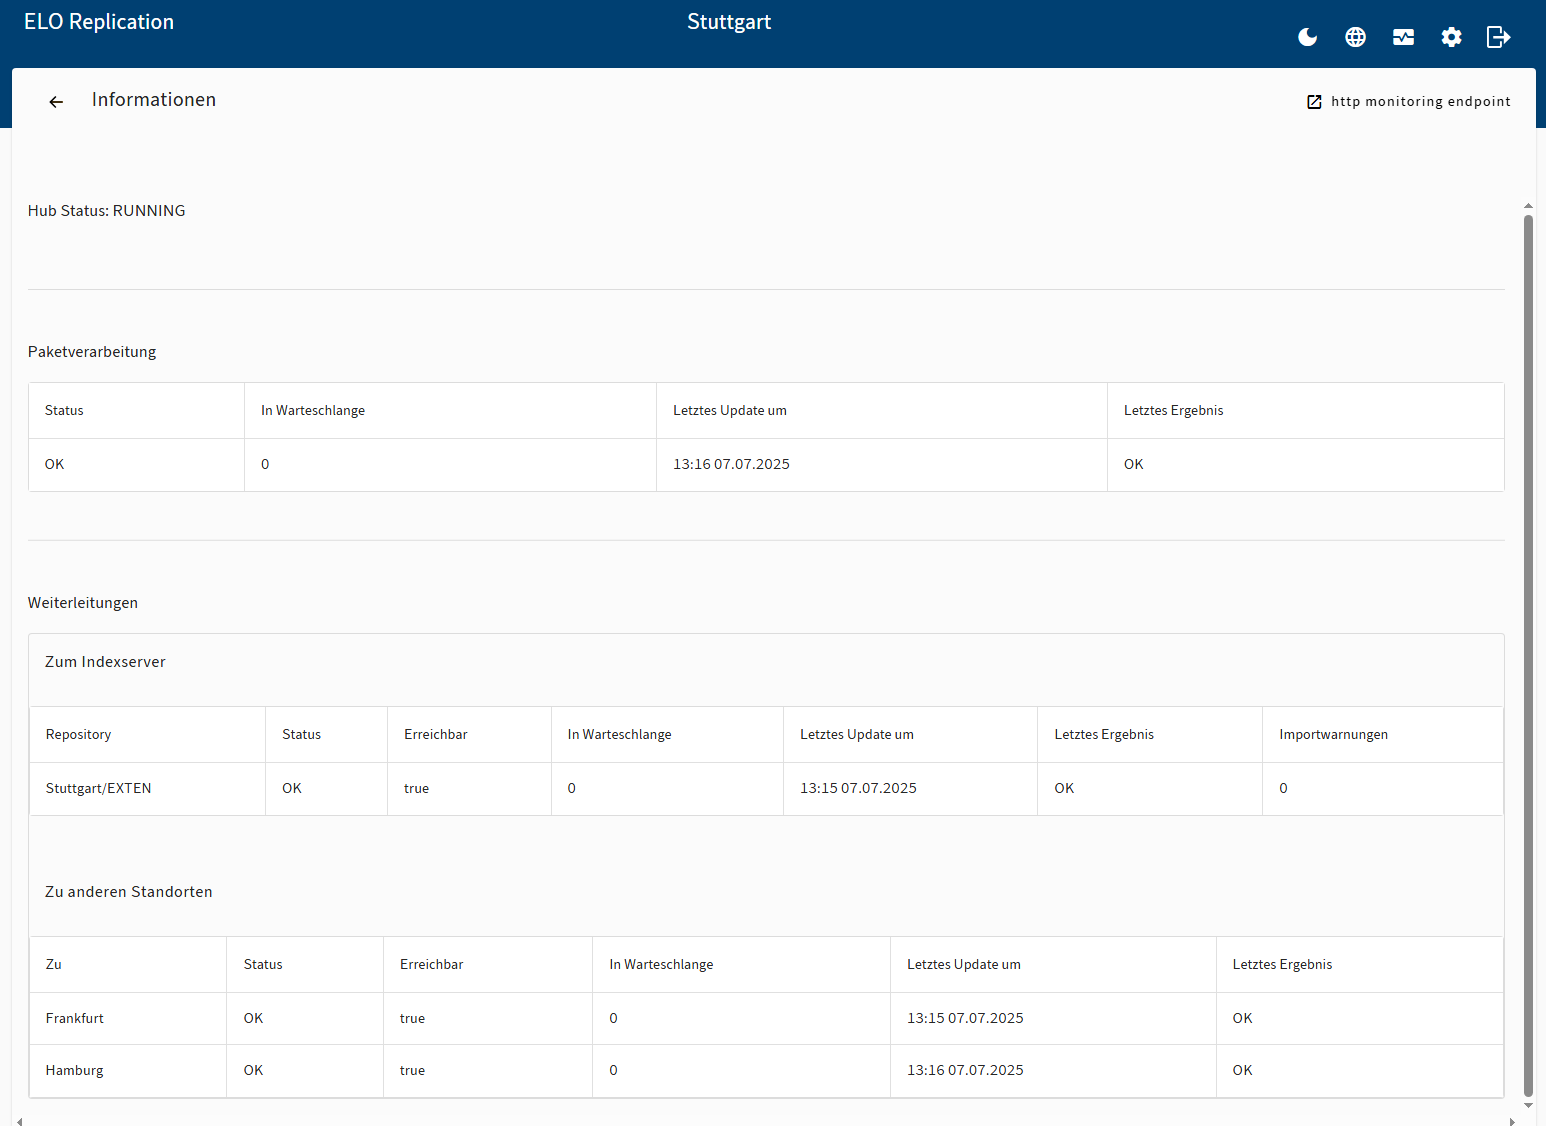Click Hamburg's In Warteschlange value 0
The width and height of the screenshot is (1546, 1126).
[x=613, y=1070]
